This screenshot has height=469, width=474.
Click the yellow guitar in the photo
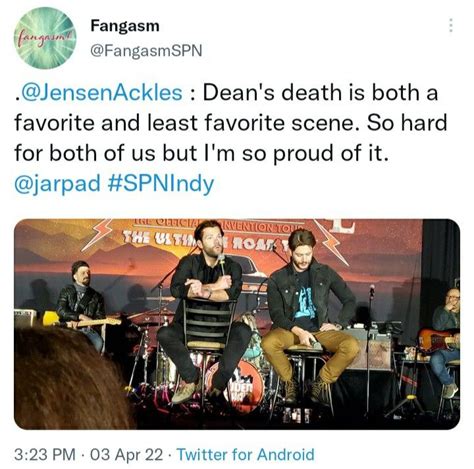(x=81, y=320)
